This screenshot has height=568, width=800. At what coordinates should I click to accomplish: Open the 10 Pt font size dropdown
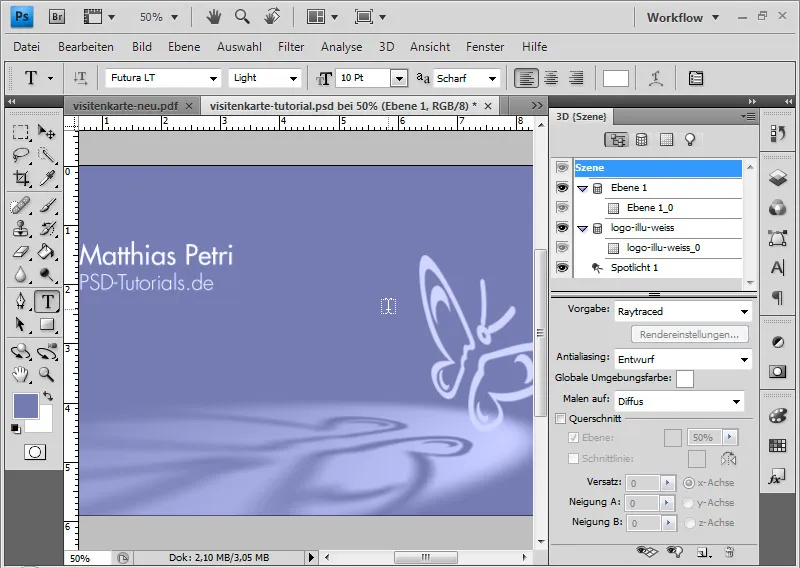399,78
